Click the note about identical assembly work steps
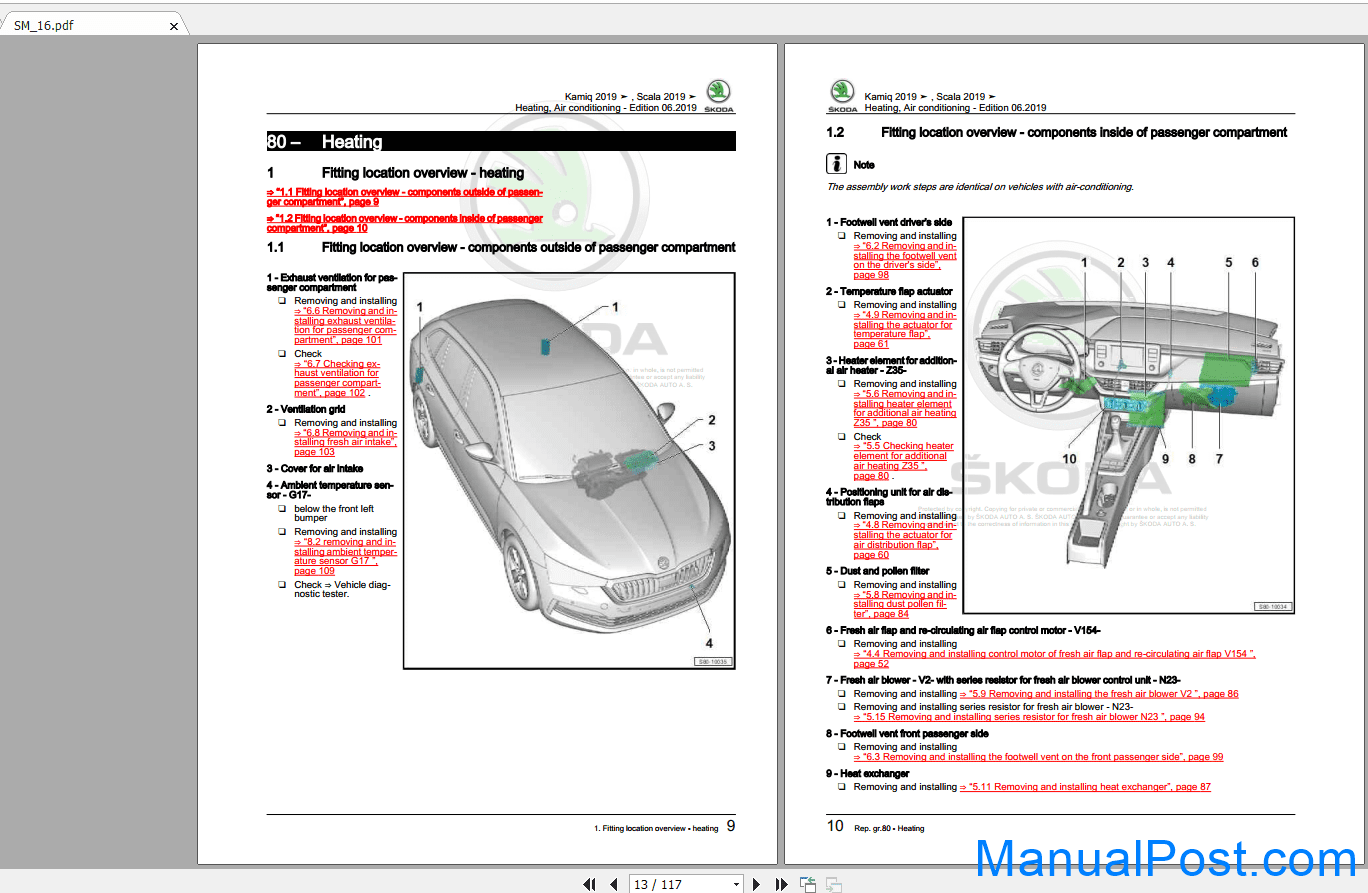 point(980,187)
